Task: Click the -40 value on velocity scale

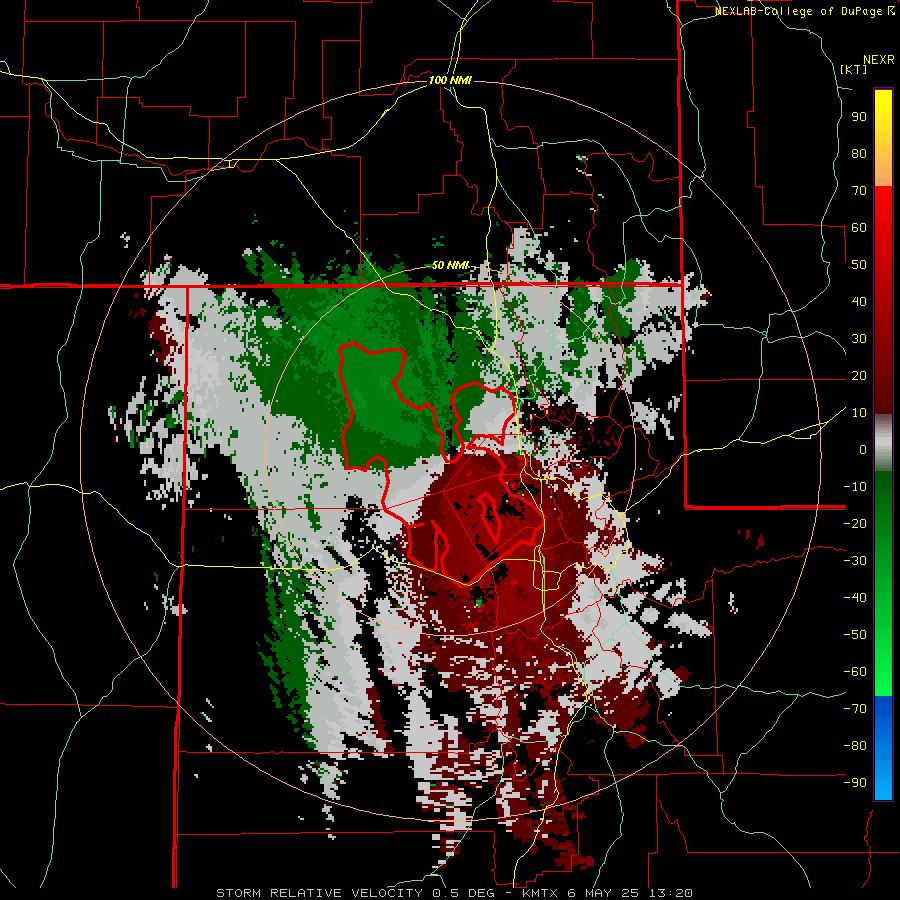Action: click(x=855, y=598)
